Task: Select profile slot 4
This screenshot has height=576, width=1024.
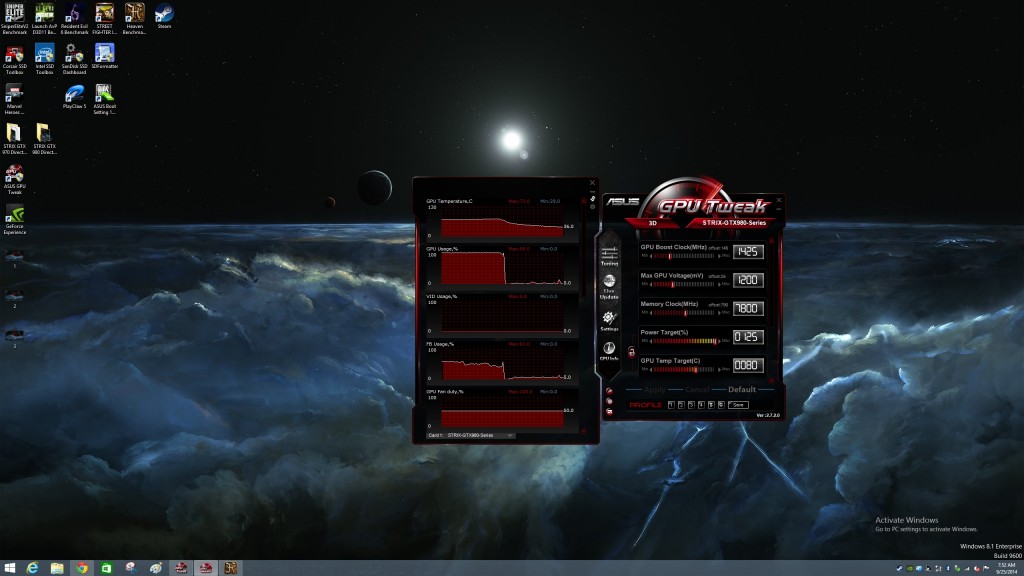Action: pos(701,405)
